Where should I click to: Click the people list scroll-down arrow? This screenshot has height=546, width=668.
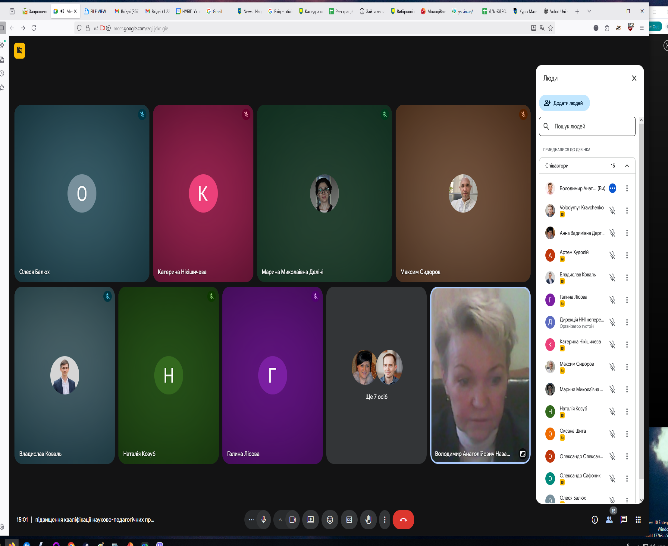click(641, 500)
